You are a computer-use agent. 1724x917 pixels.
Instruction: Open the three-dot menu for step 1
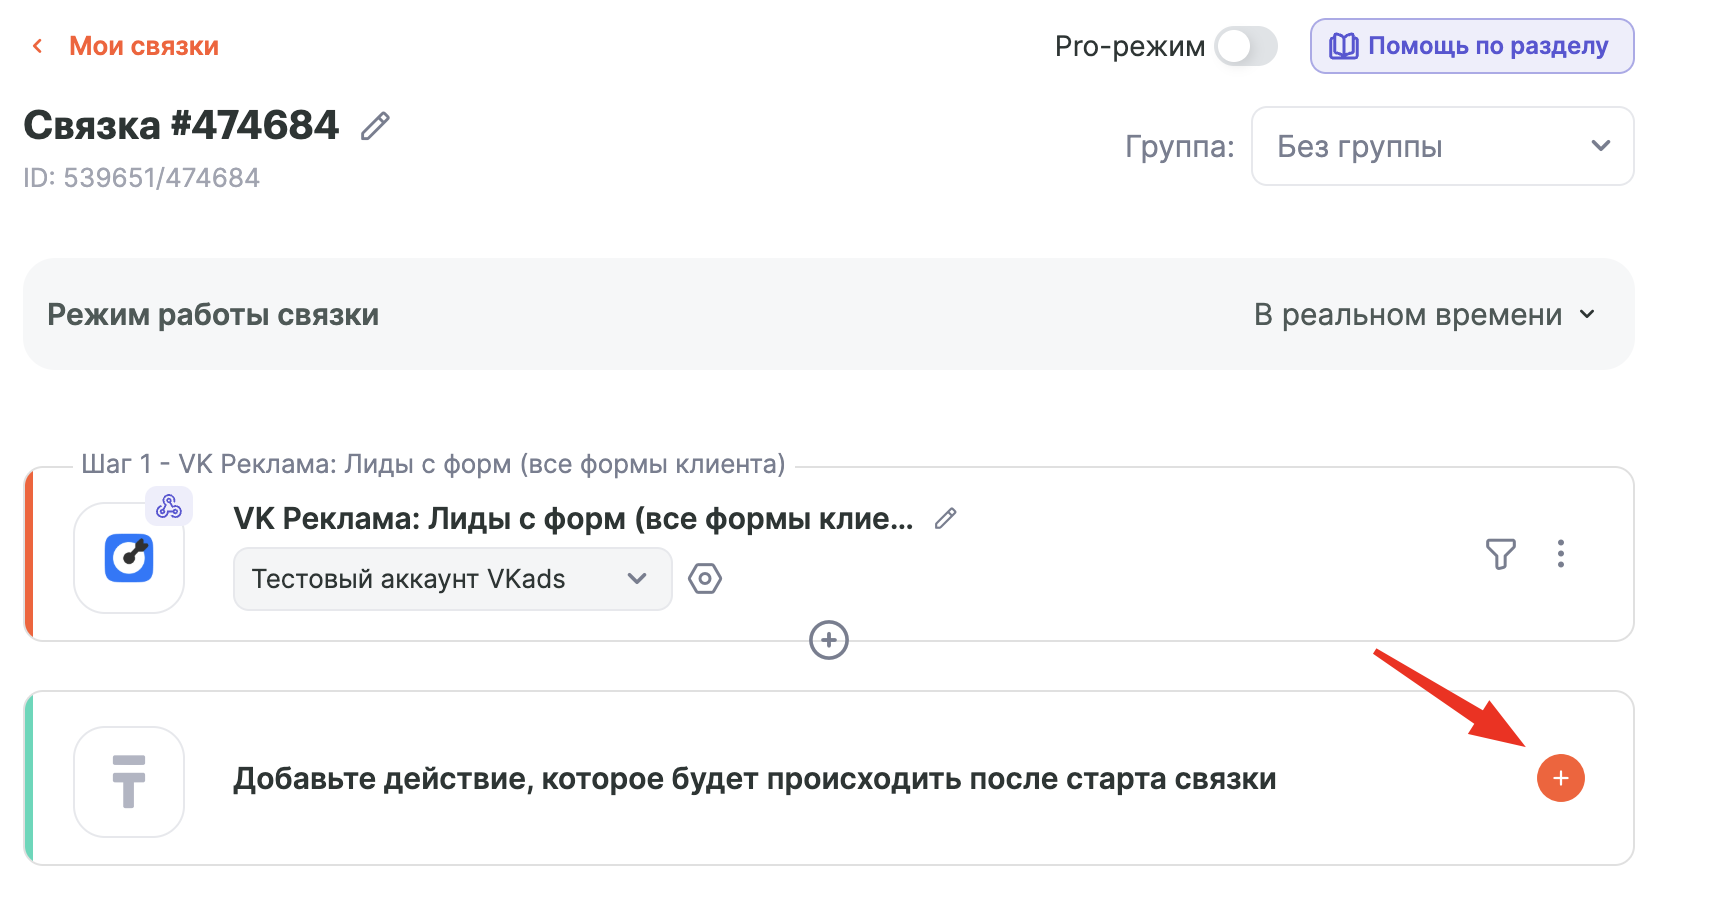click(1560, 554)
